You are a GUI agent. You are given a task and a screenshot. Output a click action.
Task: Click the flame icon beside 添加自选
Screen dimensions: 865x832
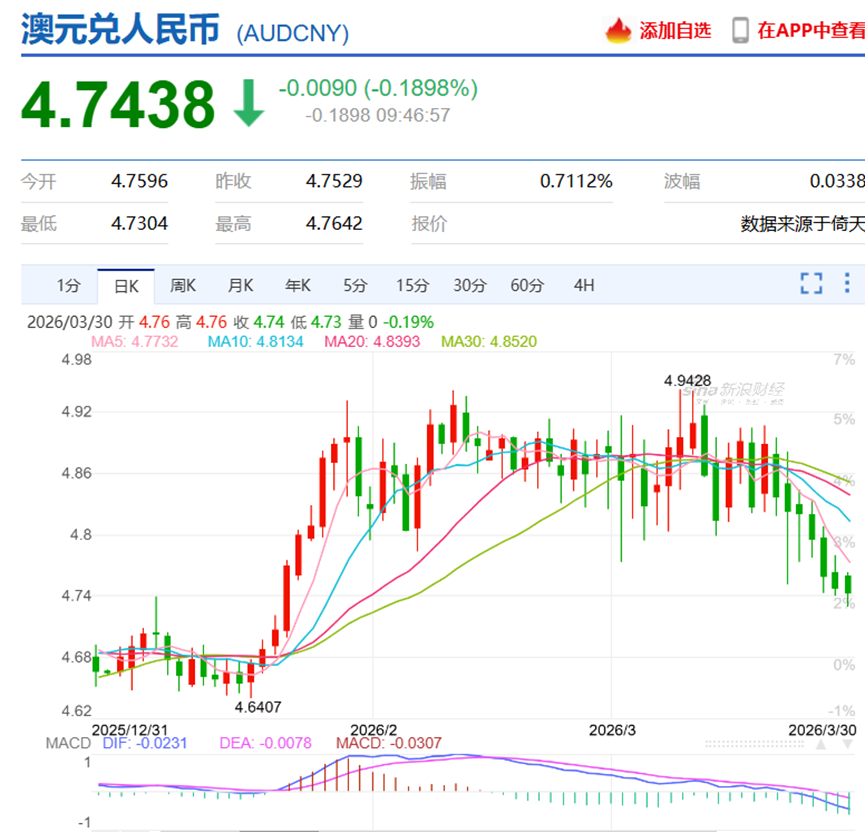pyautogui.click(x=618, y=30)
